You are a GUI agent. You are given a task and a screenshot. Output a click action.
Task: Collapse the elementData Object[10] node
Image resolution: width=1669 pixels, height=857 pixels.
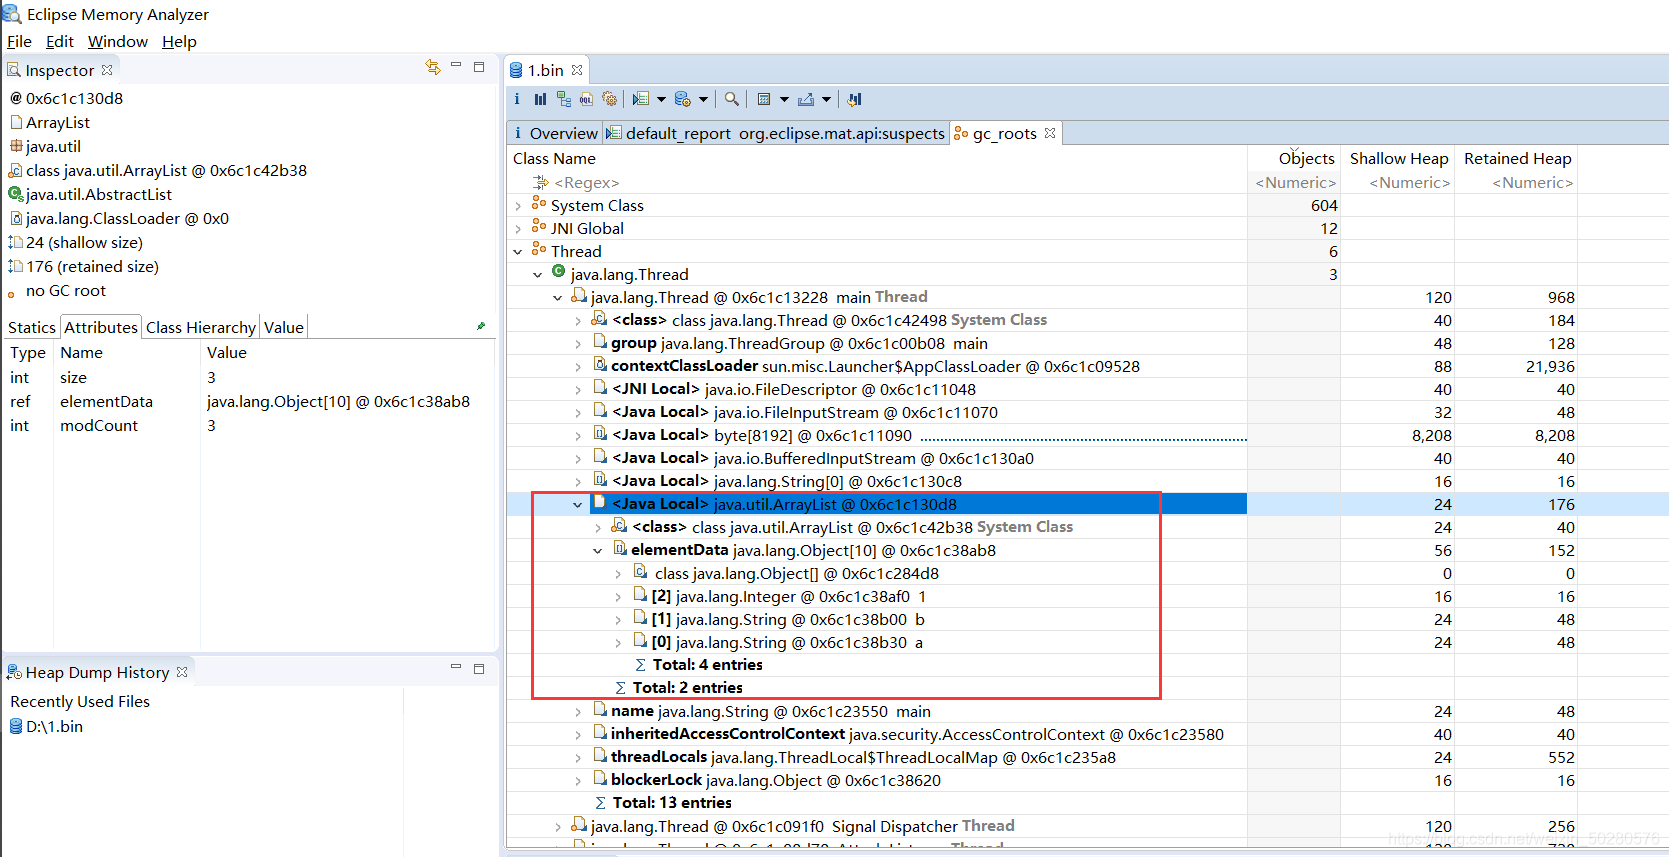[x=597, y=551]
